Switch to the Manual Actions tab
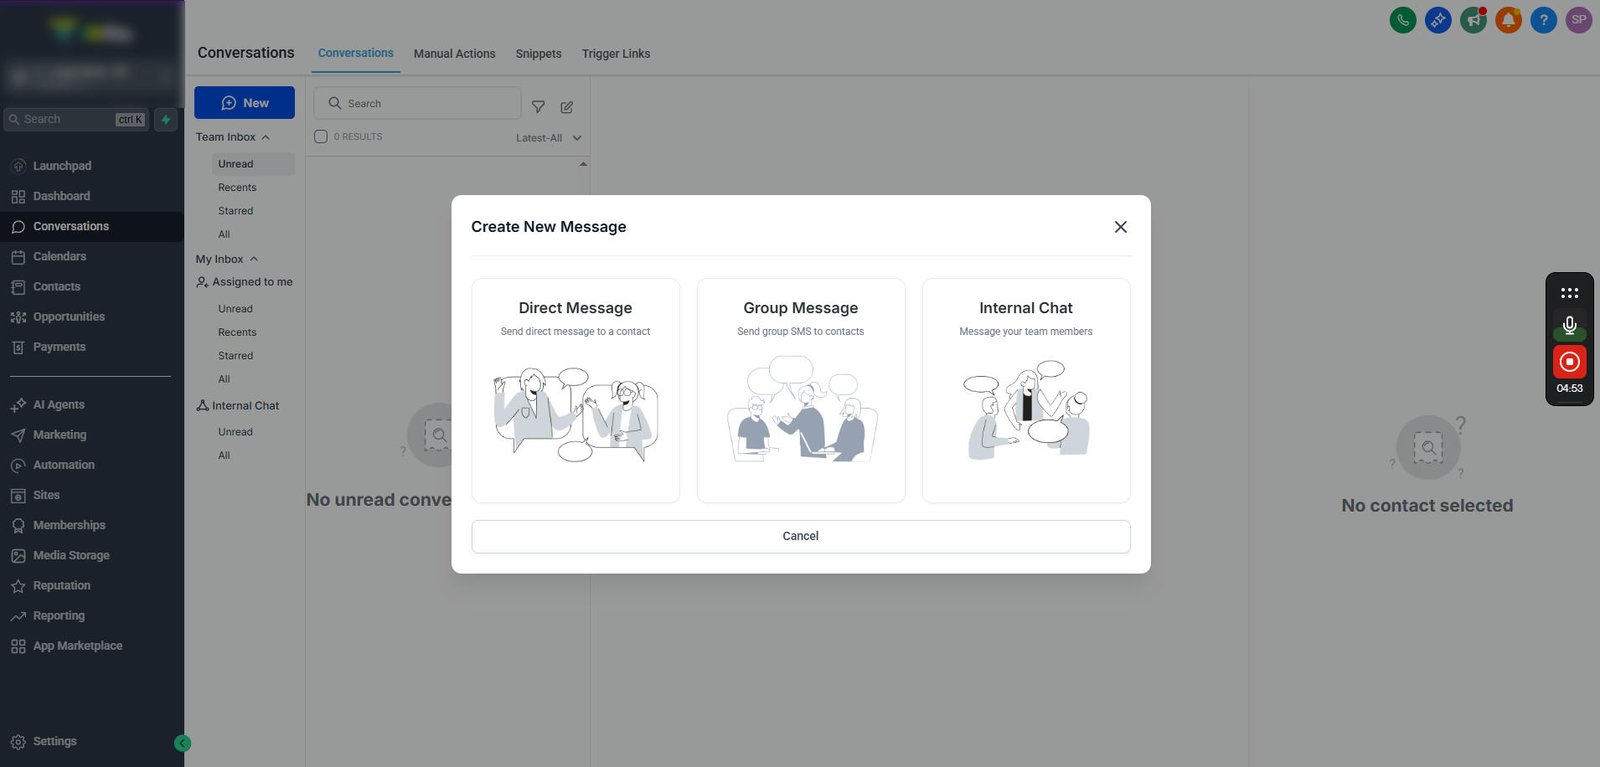 pos(455,54)
